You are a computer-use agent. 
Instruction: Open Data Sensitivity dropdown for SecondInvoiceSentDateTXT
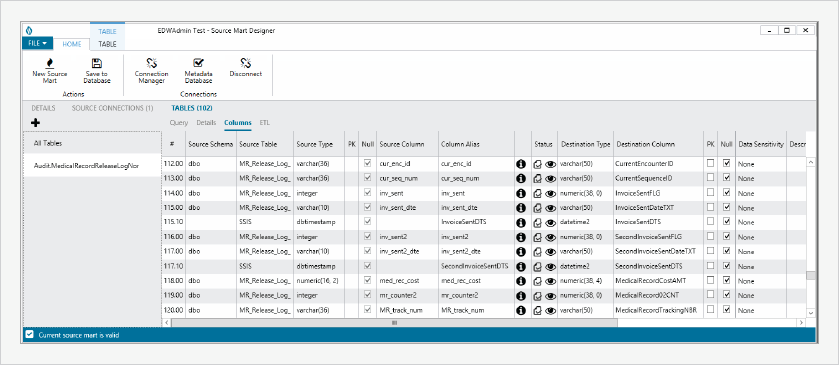(x=760, y=252)
